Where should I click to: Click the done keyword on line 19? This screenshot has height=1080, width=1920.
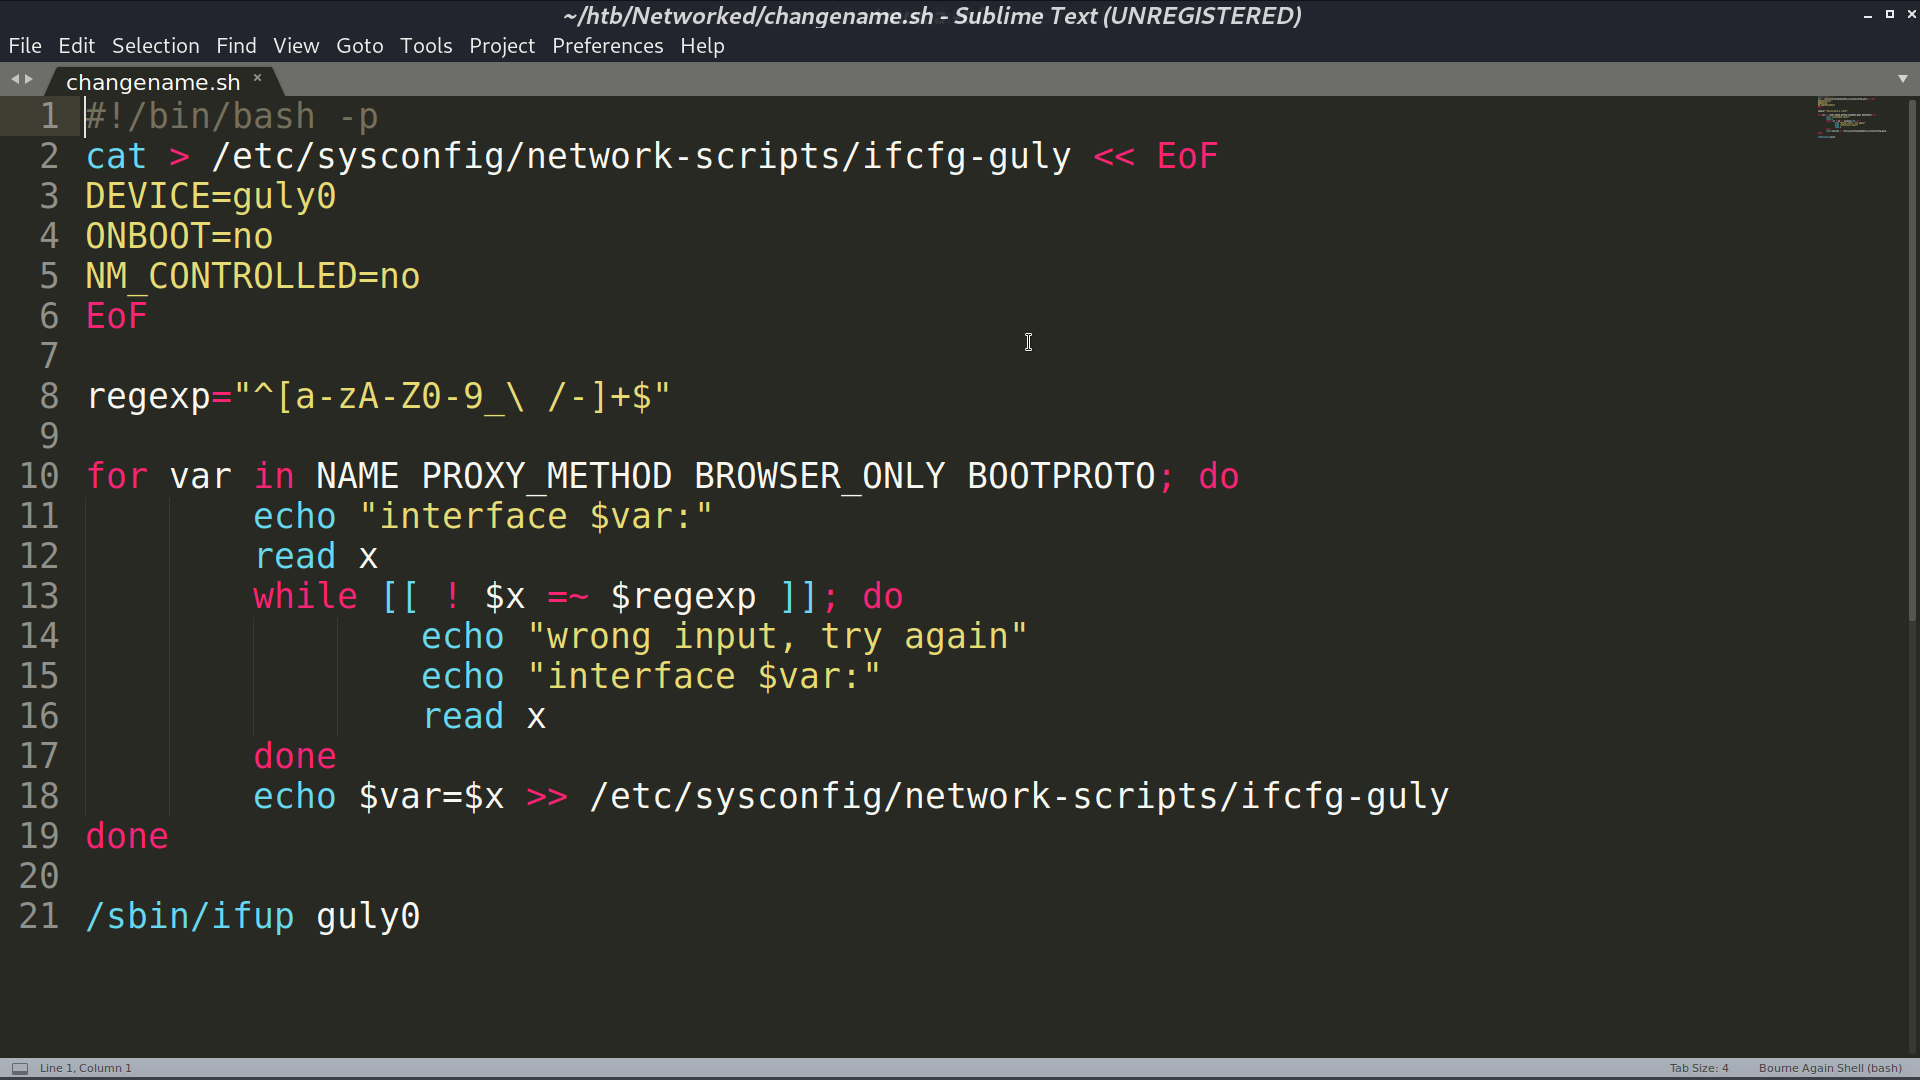pyautogui.click(x=127, y=836)
